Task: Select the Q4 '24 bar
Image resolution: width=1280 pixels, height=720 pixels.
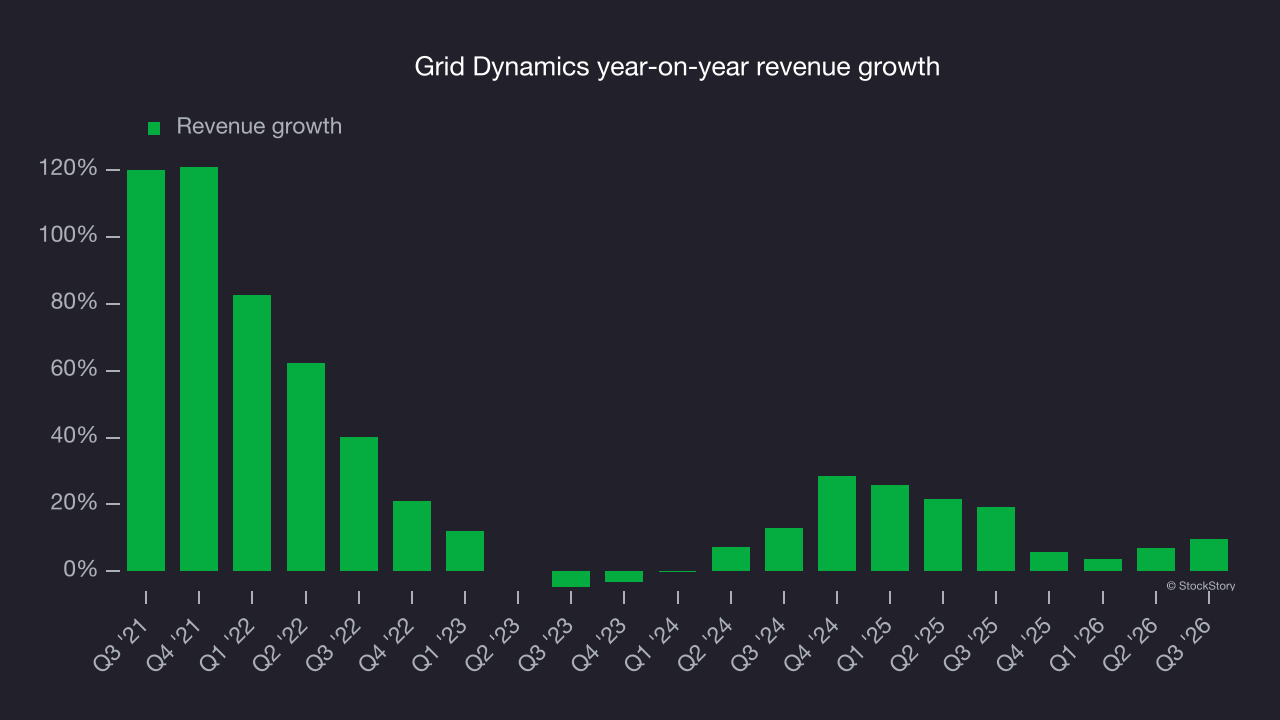Action: [837, 524]
